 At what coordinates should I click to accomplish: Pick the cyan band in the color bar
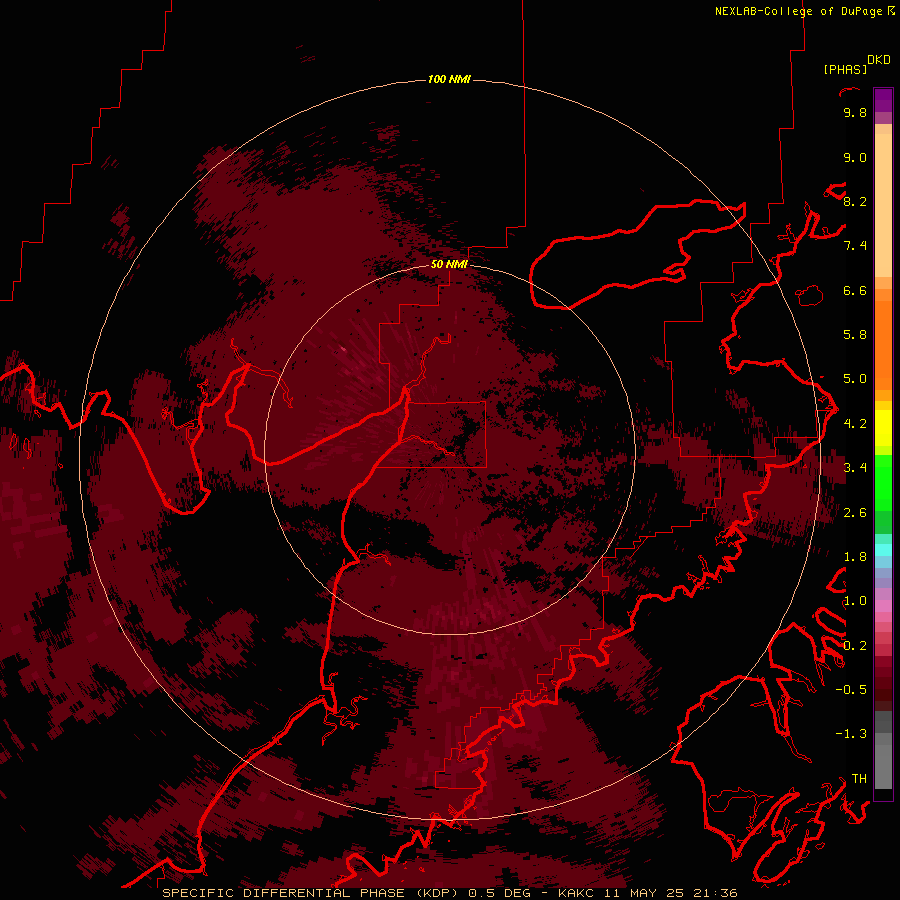click(x=883, y=549)
